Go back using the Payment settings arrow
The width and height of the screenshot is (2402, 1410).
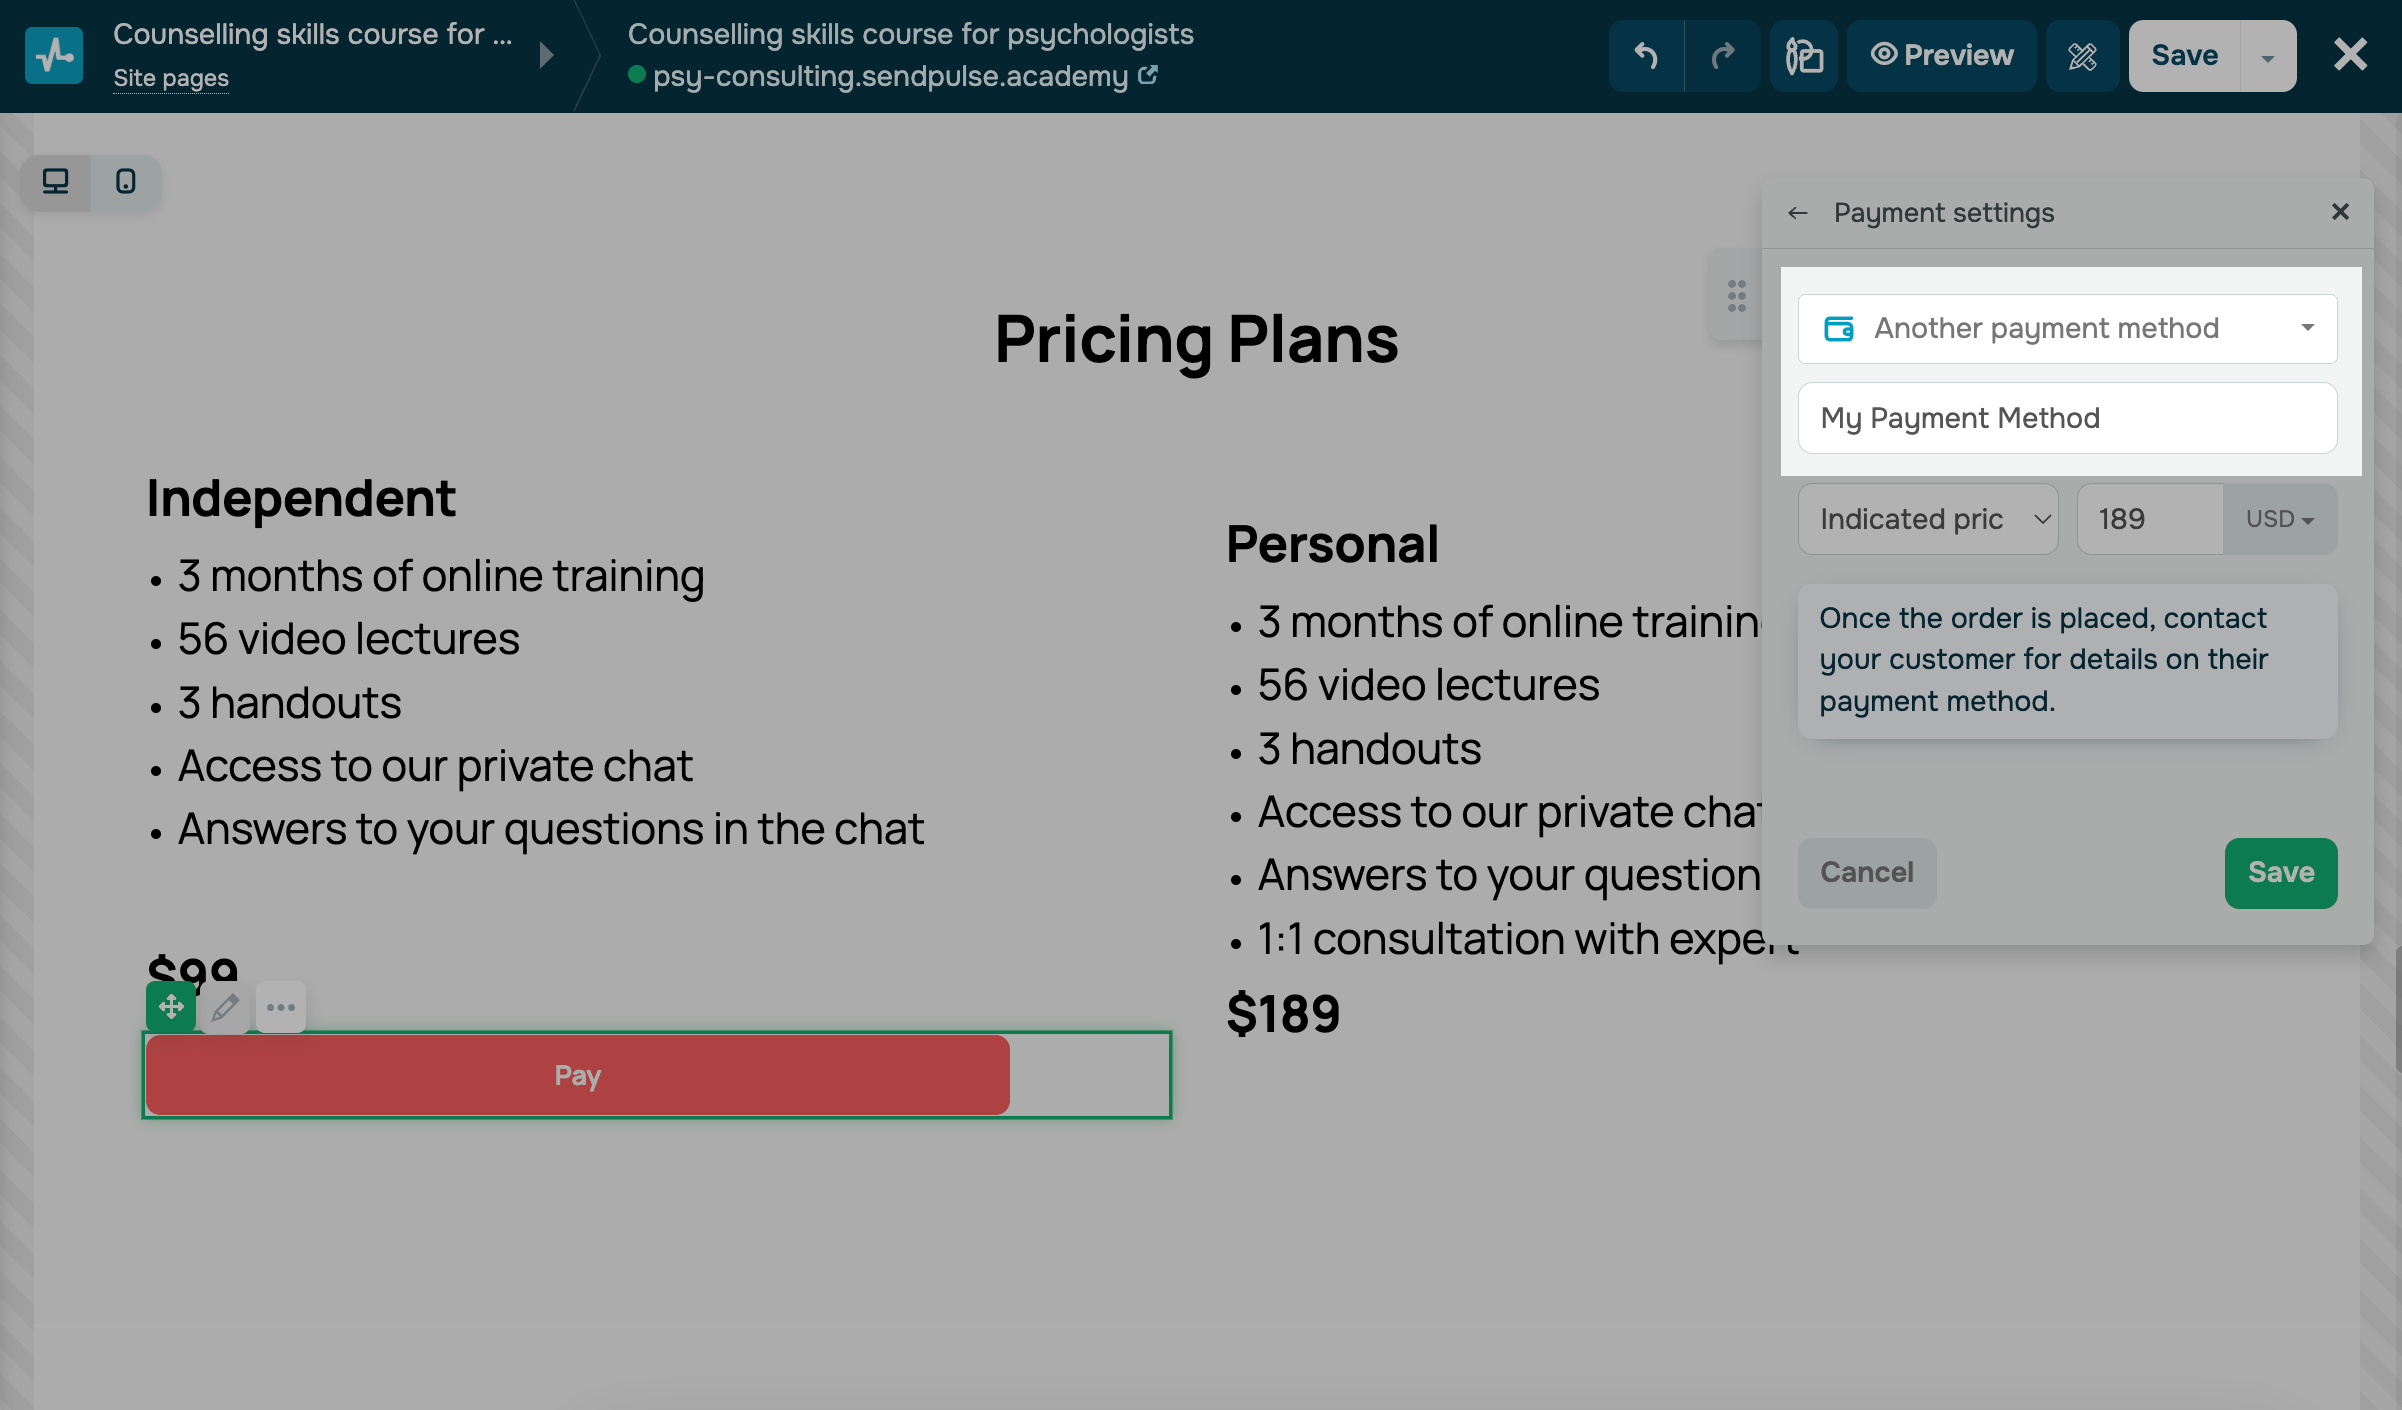tap(1798, 213)
